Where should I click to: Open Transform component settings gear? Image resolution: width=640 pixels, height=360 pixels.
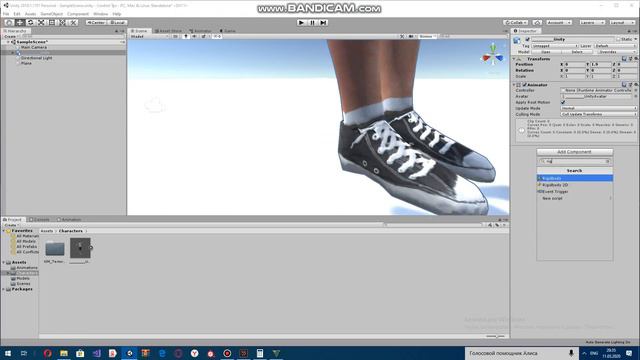[636, 59]
